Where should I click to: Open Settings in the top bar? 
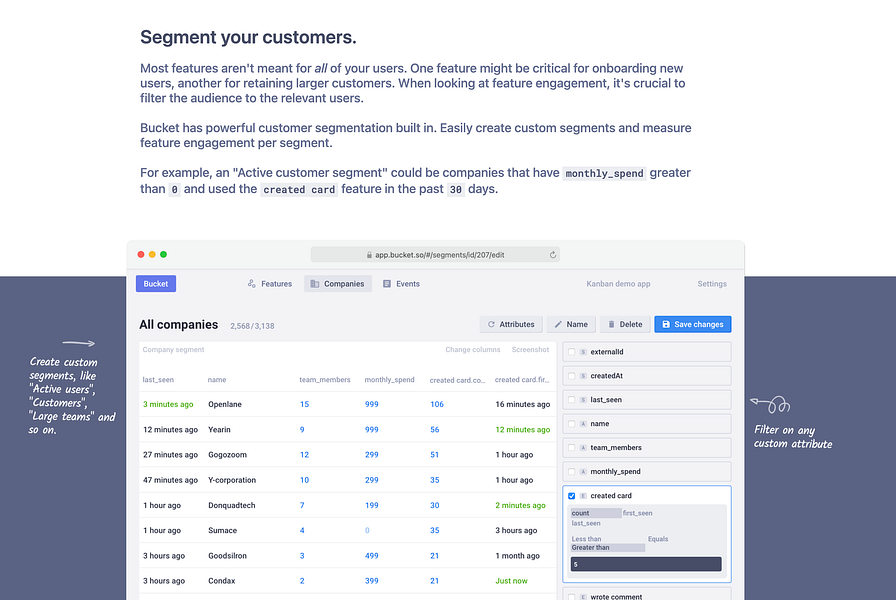(712, 283)
